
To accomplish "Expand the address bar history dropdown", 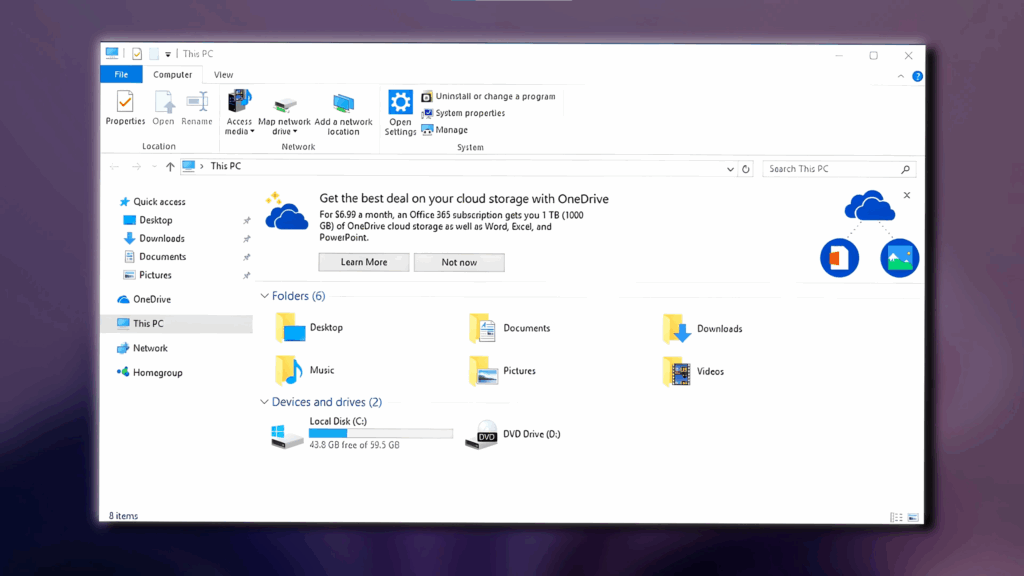I will (730, 169).
